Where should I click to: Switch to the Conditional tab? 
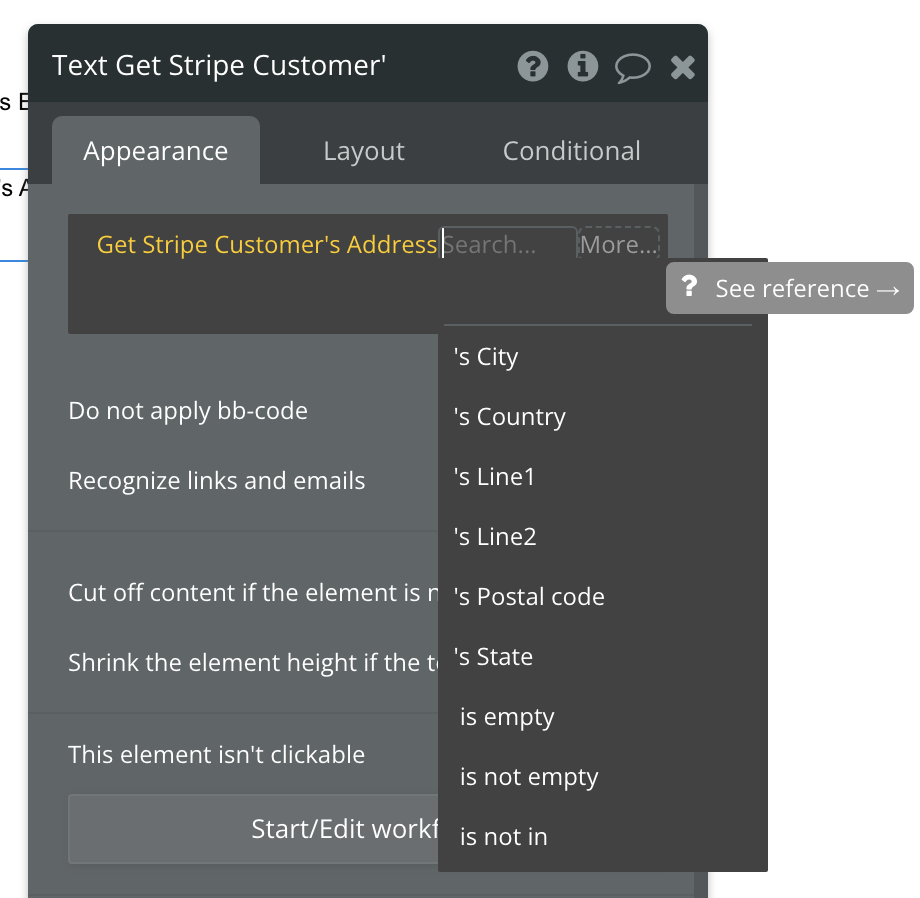coord(571,151)
